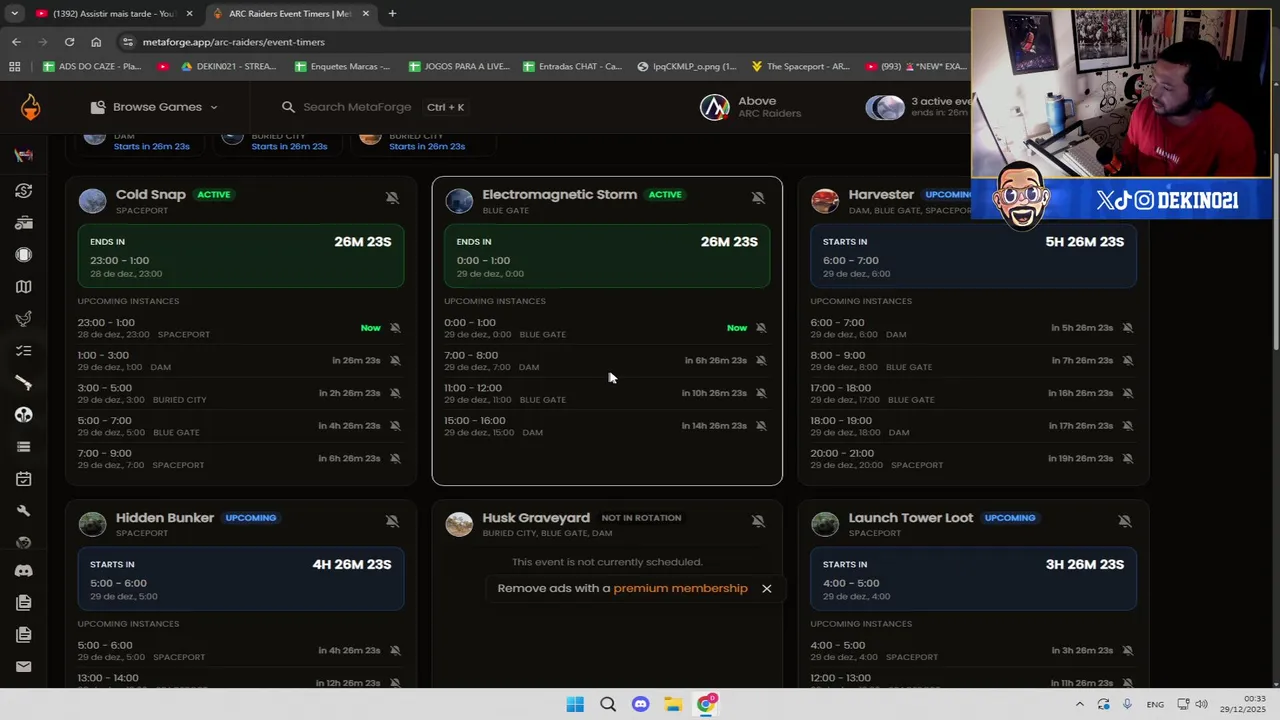1280x720 pixels.
Task: Toggle Hidden Bunker event notification bell
Action: coord(392,521)
